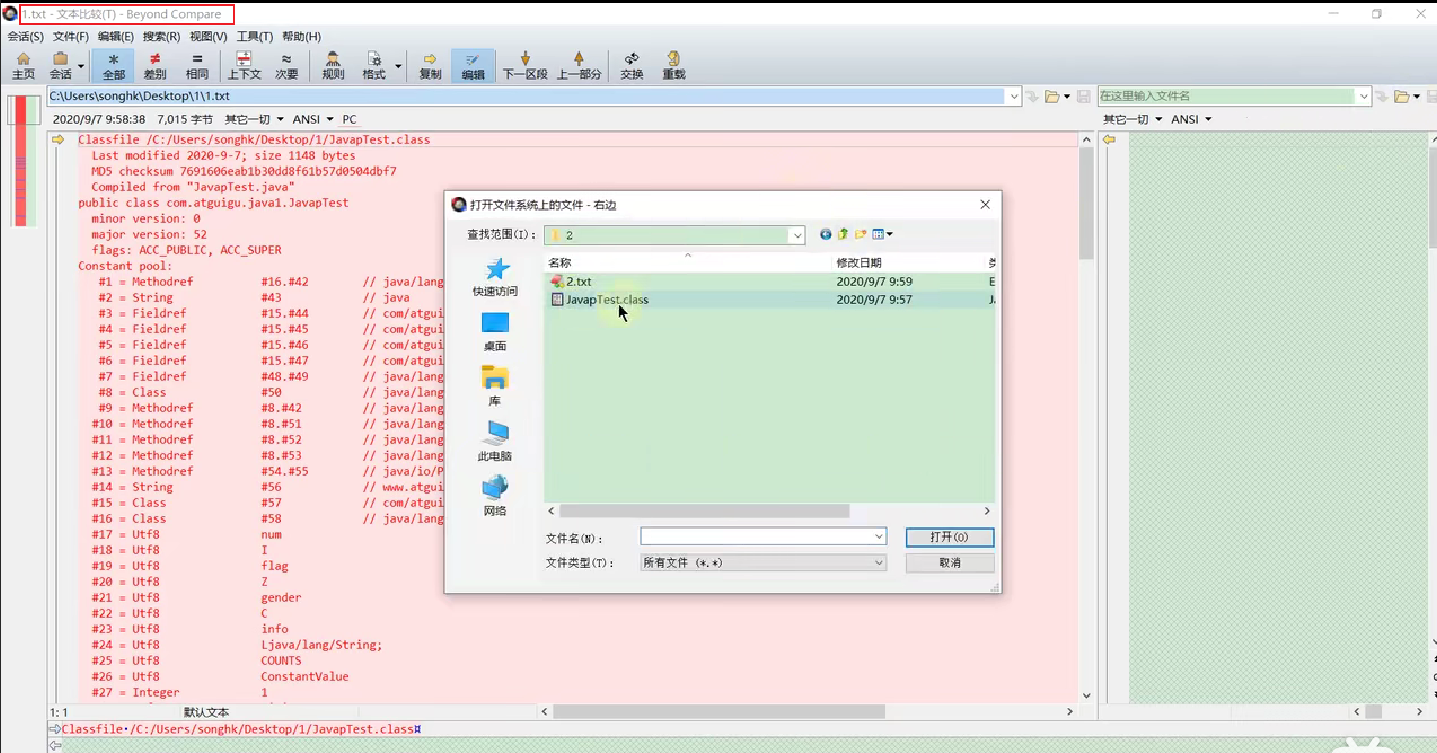
Task: Open the 工具(T) menu
Action: pyautogui.click(x=255, y=36)
